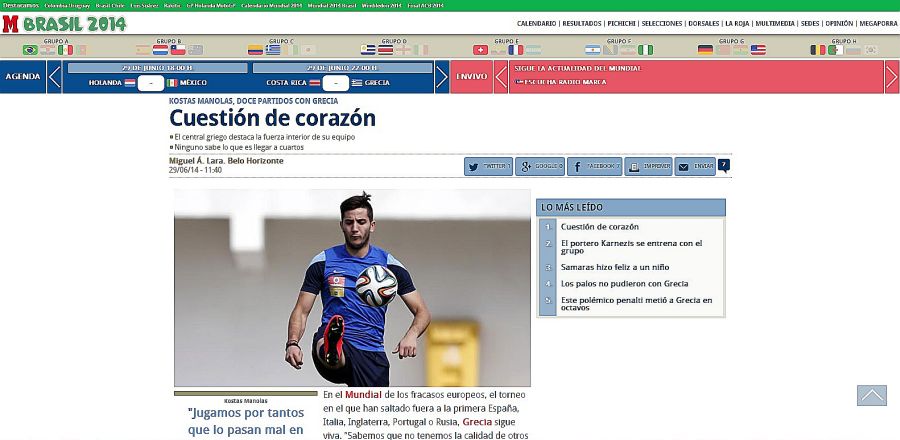The image size is (900, 440).
Task: Open the comments bubble icon
Action: (x=724, y=165)
